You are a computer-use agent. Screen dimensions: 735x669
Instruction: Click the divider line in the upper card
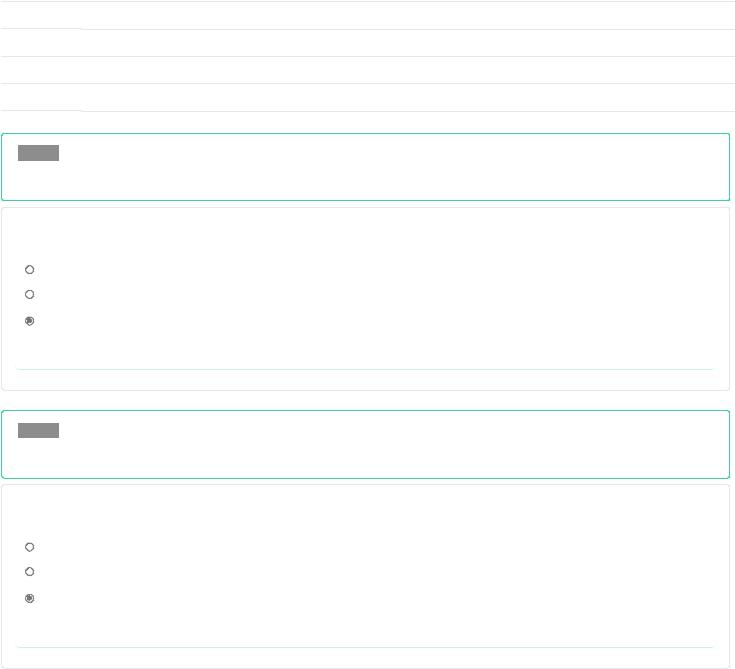[365, 369]
